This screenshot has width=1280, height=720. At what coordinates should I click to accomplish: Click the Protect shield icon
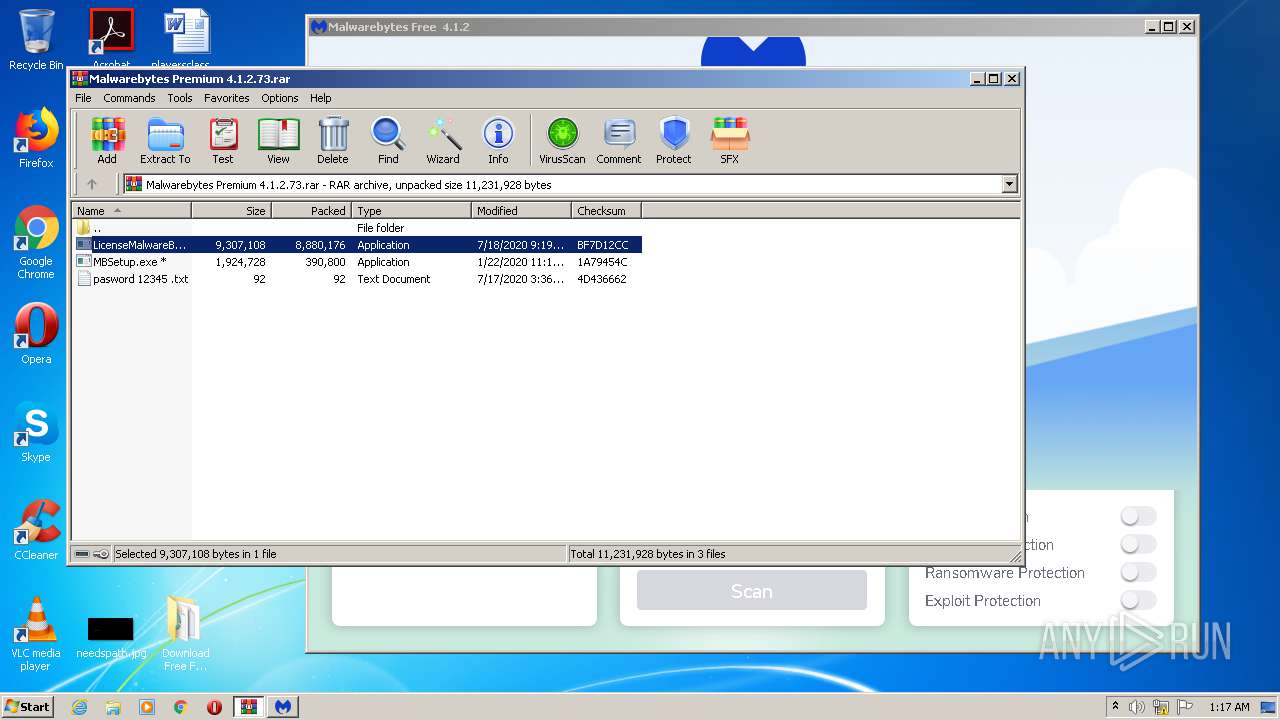(x=674, y=140)
